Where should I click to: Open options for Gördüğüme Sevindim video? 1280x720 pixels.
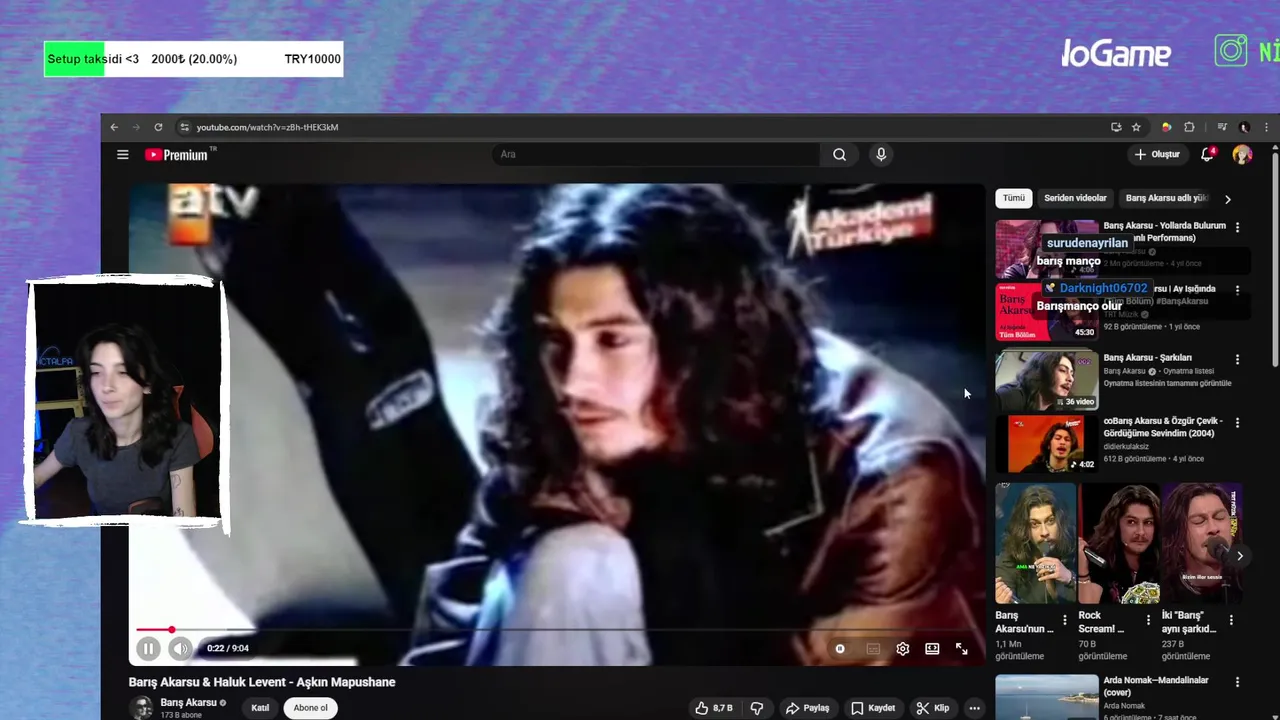point(1237,423)
